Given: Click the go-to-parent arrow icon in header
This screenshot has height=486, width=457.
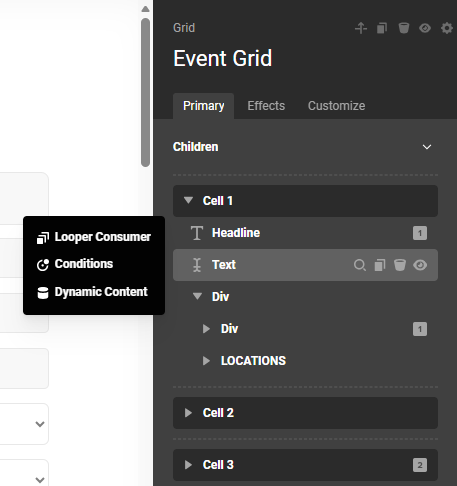Looking at the screenshot, I should pos(361,28).
